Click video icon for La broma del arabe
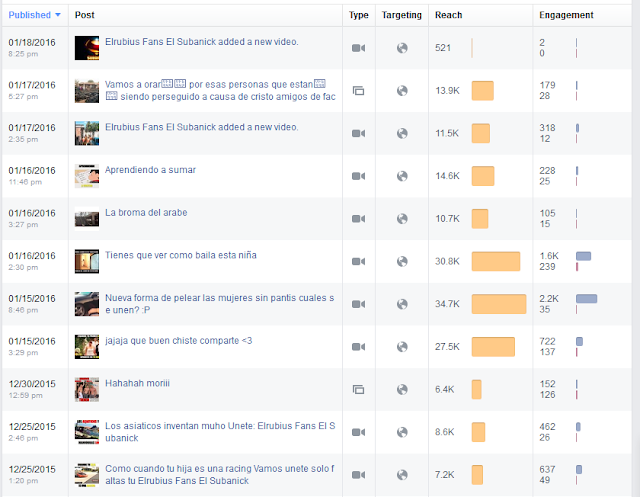This screenshot has height=497, width=640. click(x=358, y=219)
